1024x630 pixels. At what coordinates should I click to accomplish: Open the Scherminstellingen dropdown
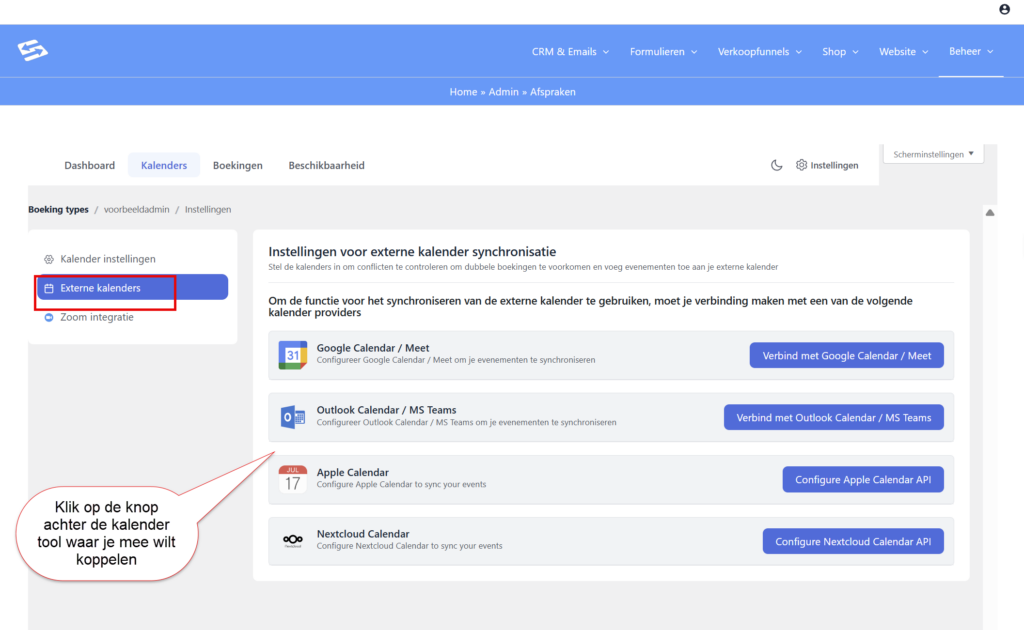click(933, 154)
